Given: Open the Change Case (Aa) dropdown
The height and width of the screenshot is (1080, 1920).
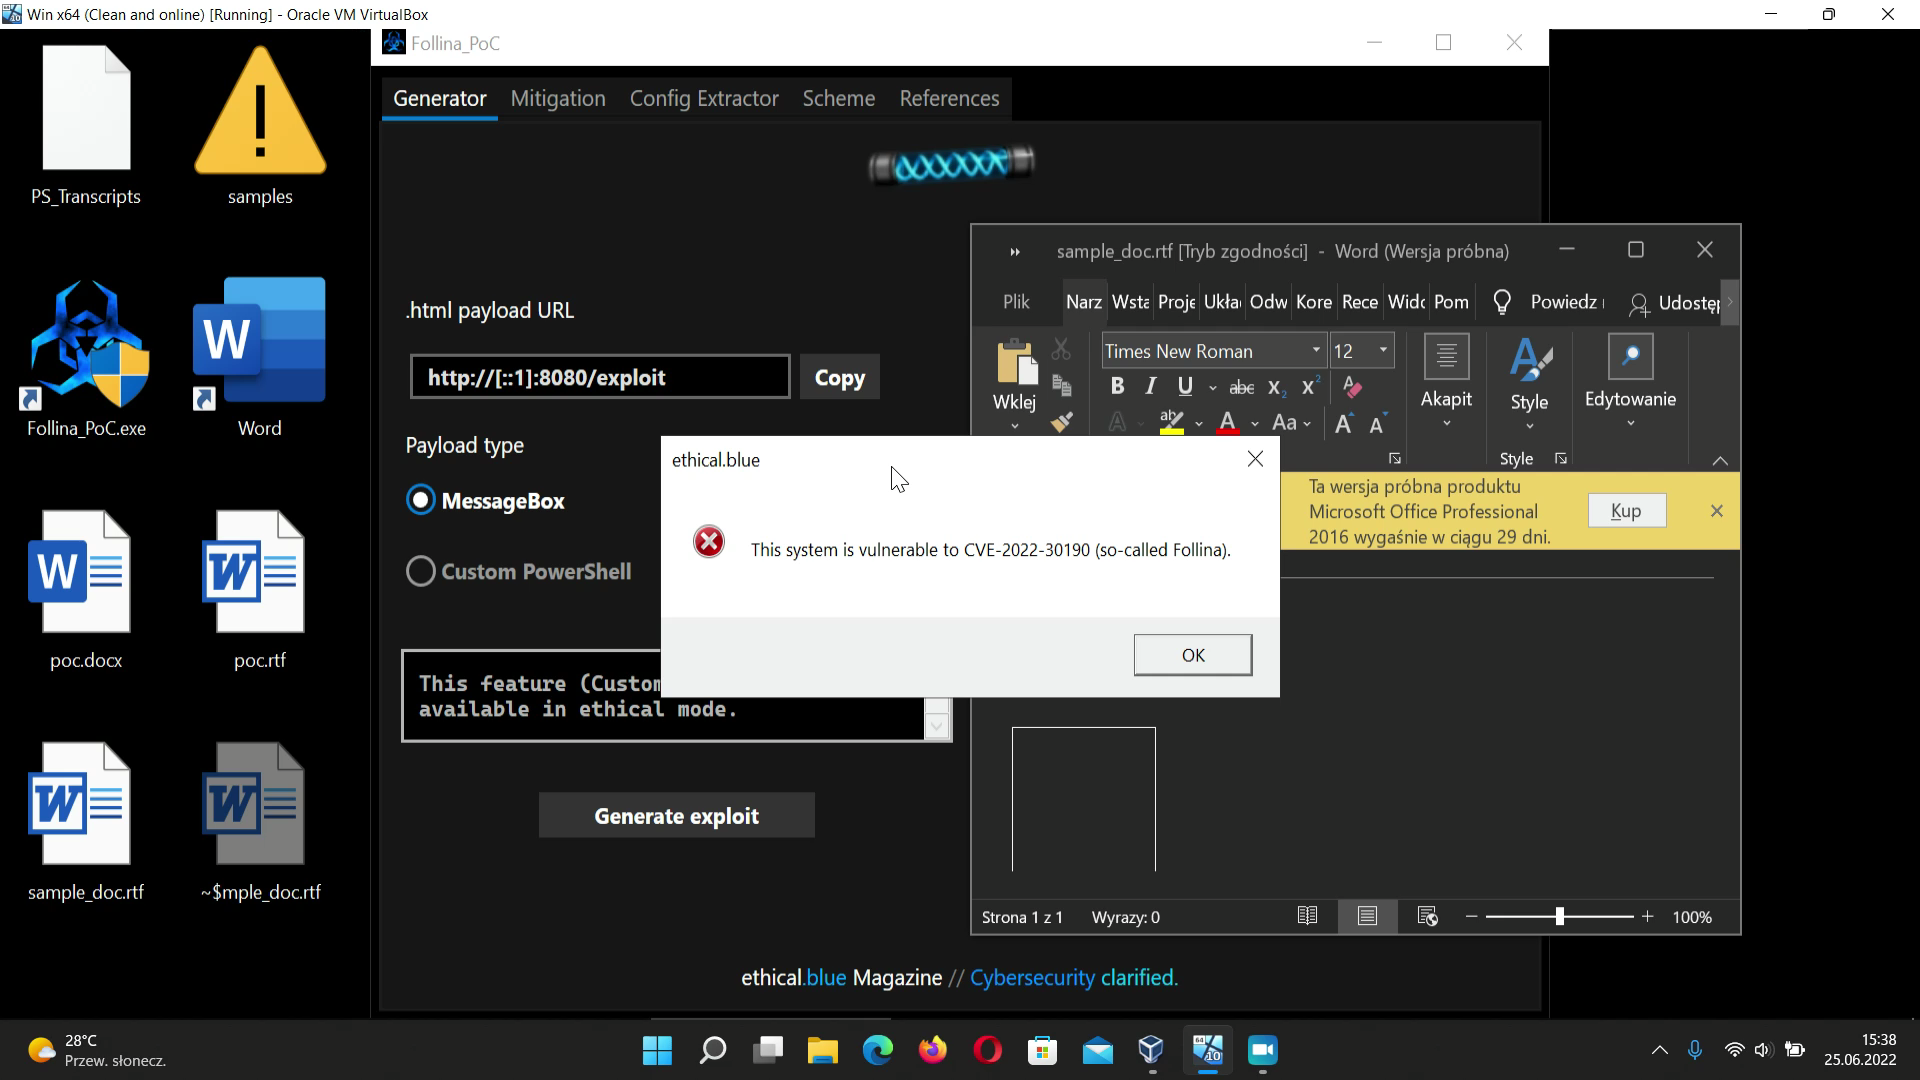Looking at the screenshot, I should [x=1290, y=422].
